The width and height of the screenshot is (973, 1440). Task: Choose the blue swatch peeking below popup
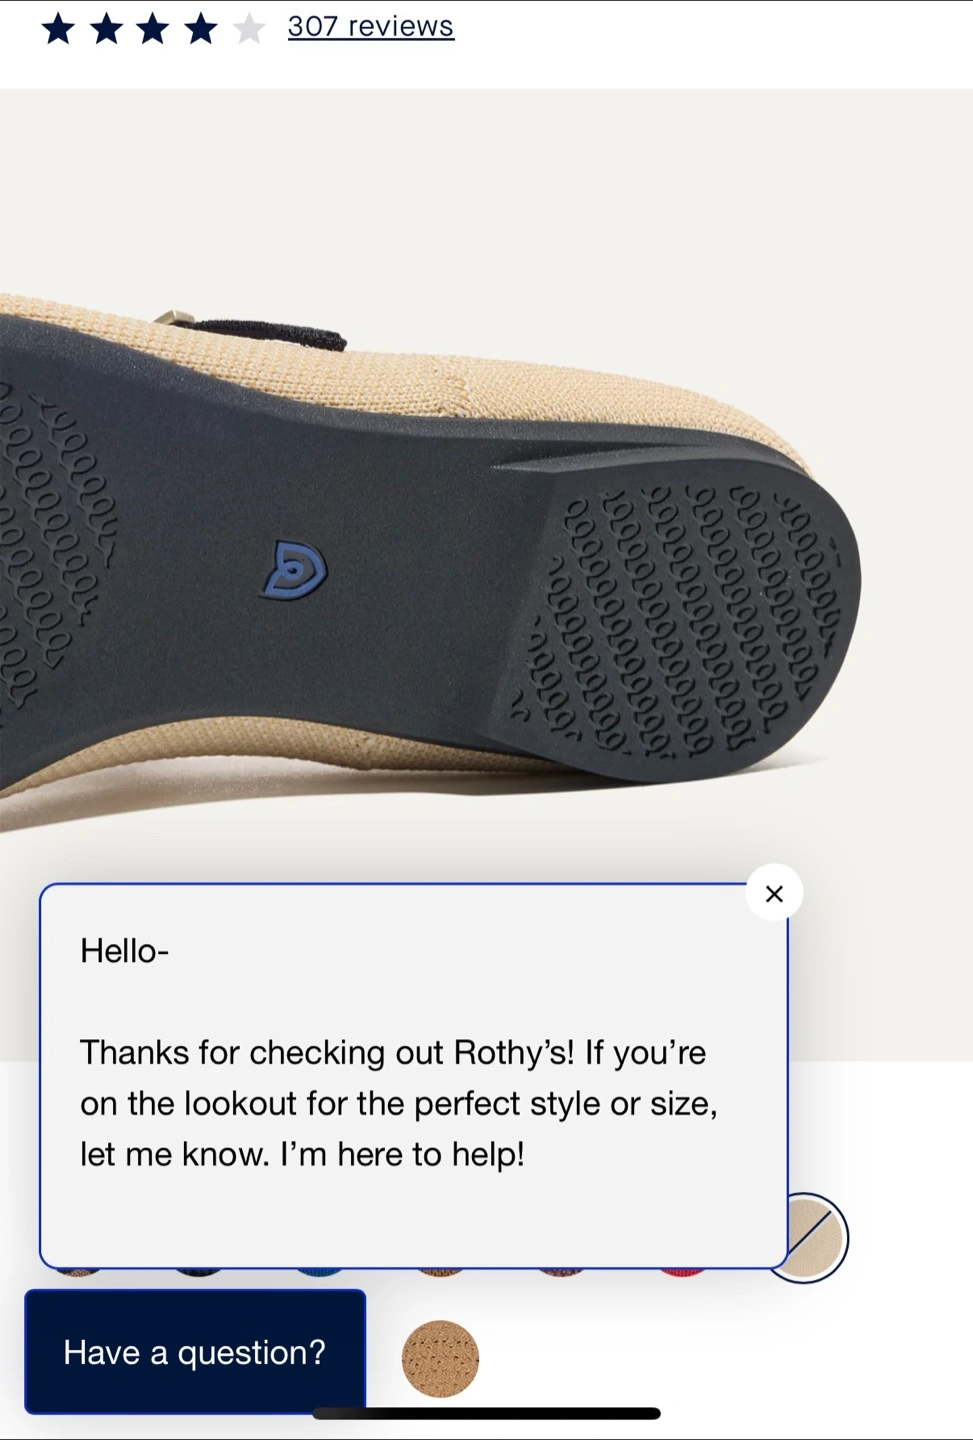[x=319, y=1272]
